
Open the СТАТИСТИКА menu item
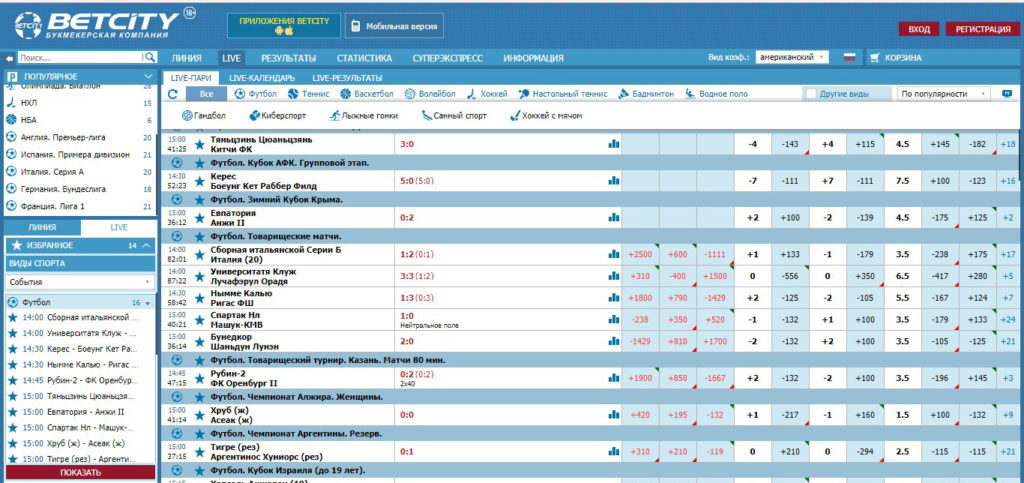tap(364, 58)
